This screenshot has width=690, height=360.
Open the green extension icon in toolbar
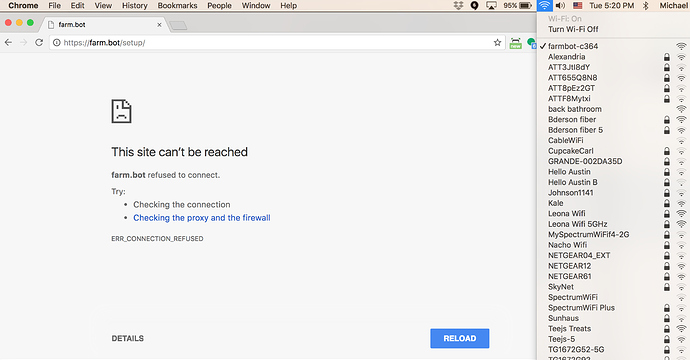(x=515, y=43)
